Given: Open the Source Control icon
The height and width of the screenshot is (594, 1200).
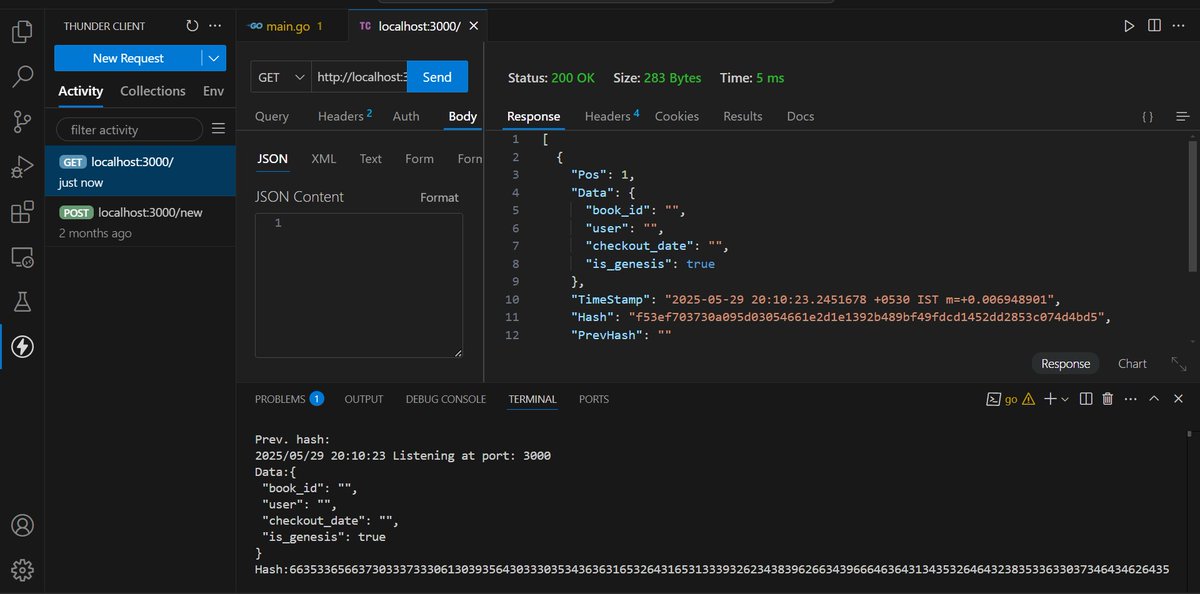Looking at the screenshot, I should point(22,122).
